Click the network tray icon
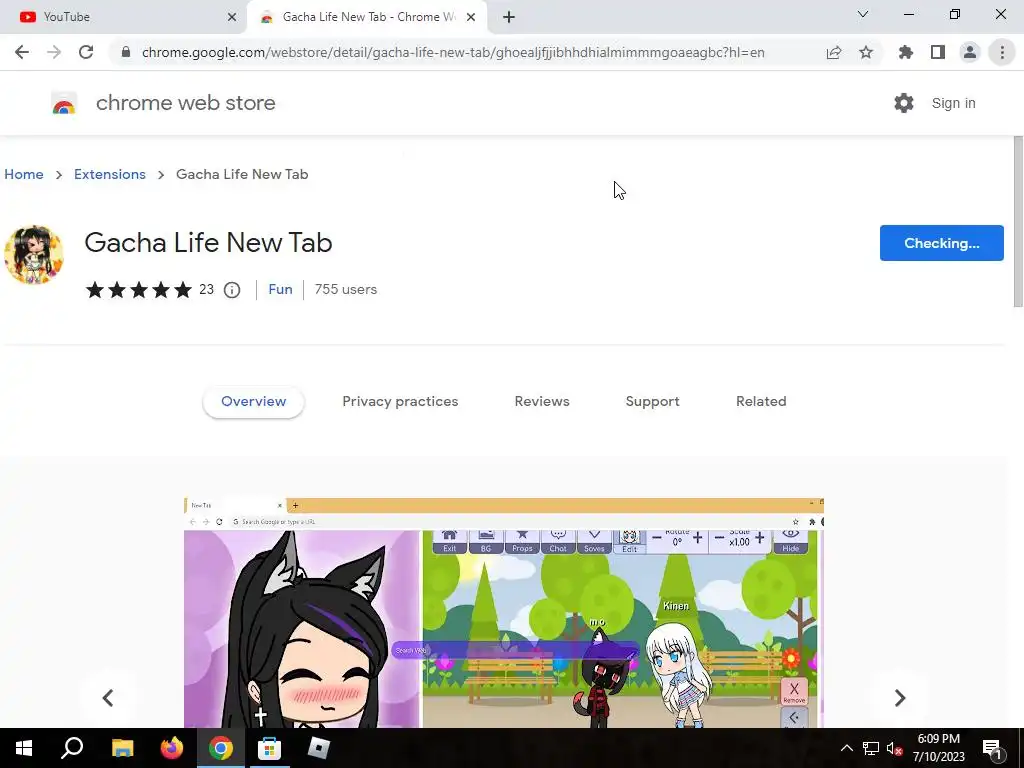This screenshot has height=768, width=1024. [871, 748]
